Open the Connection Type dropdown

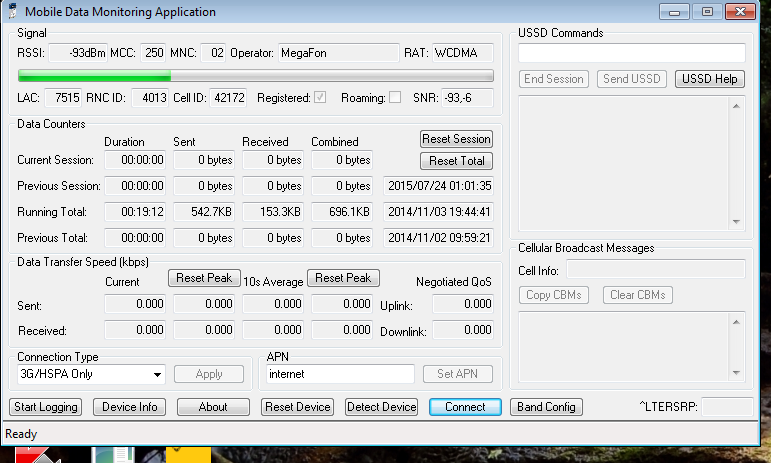click(x=91, y=374)
